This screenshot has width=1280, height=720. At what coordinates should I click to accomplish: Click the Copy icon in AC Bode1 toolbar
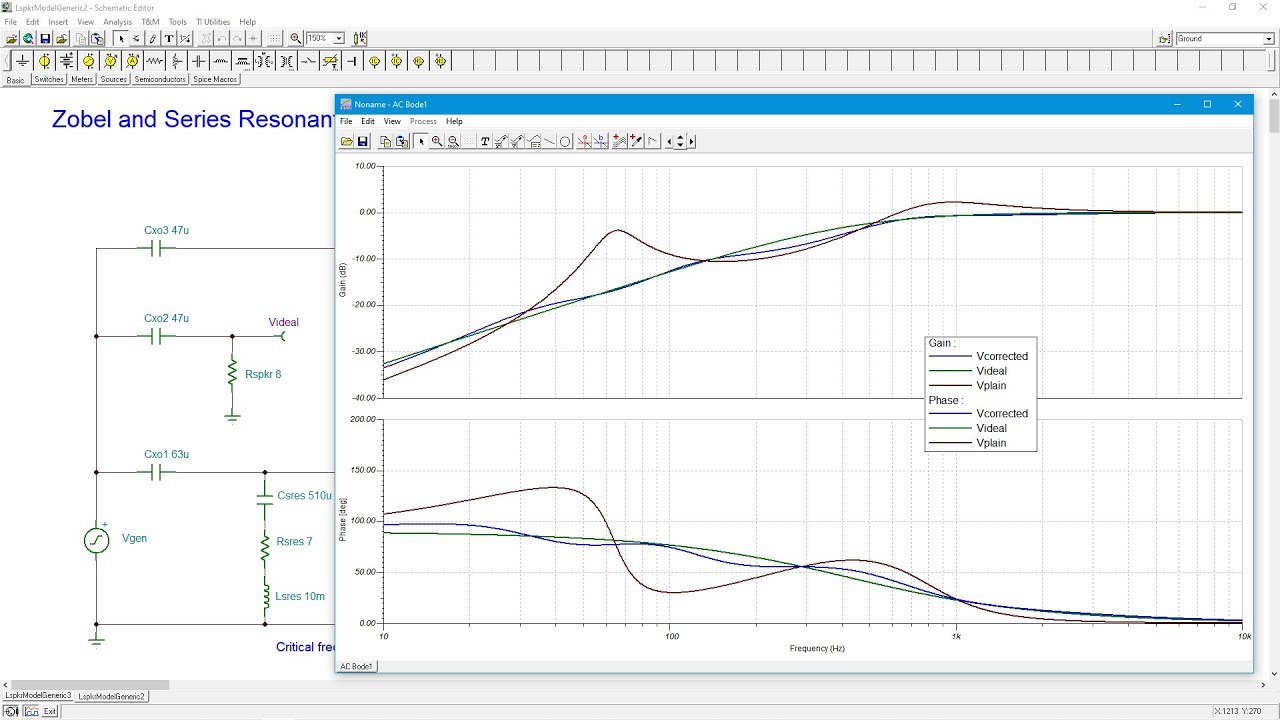[x=385, y=141]
